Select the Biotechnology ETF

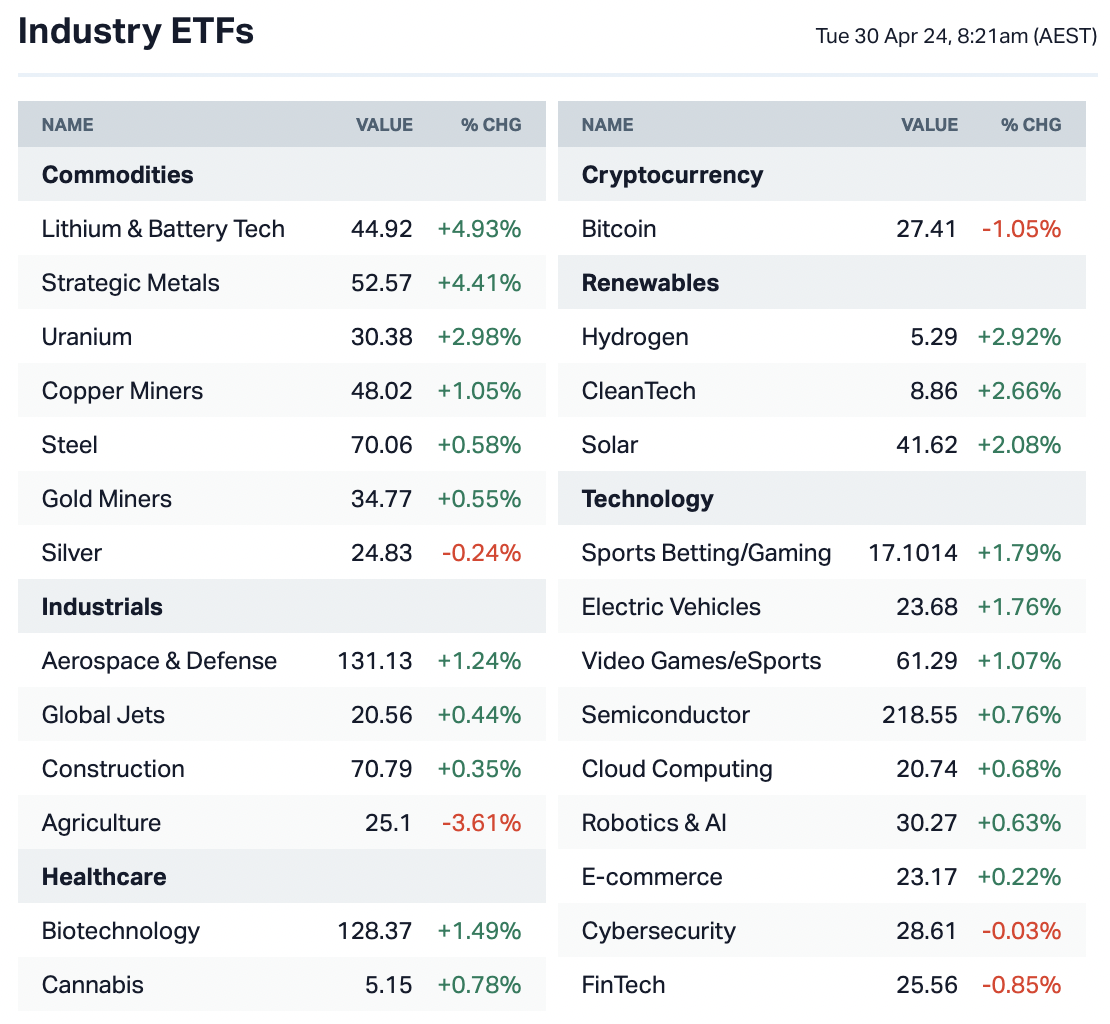pyautogui.click(x=121, y=931)
